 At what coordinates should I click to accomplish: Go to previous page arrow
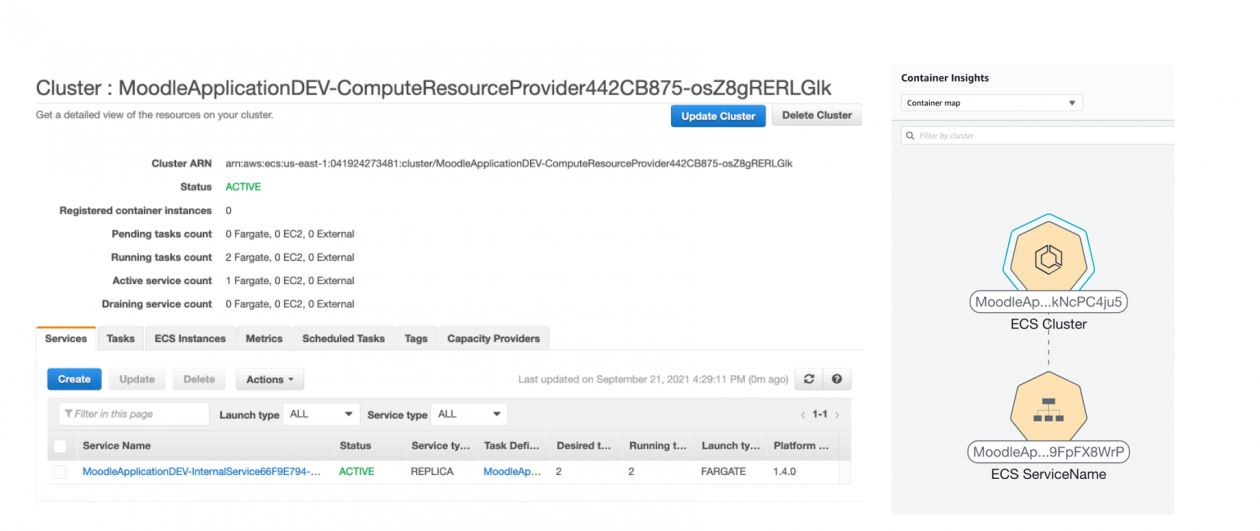click(802, 414)
